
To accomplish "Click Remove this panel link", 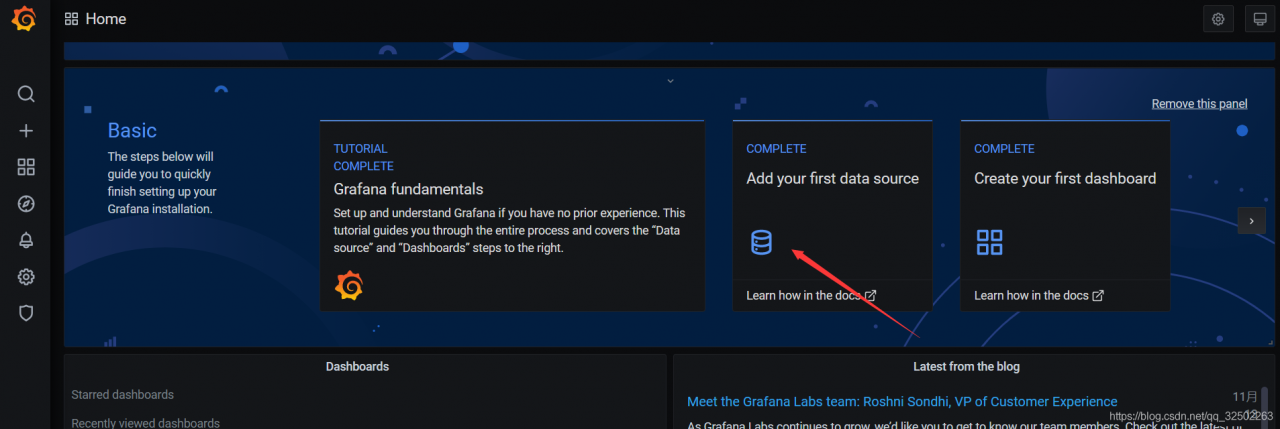I will pos(1199,104).
